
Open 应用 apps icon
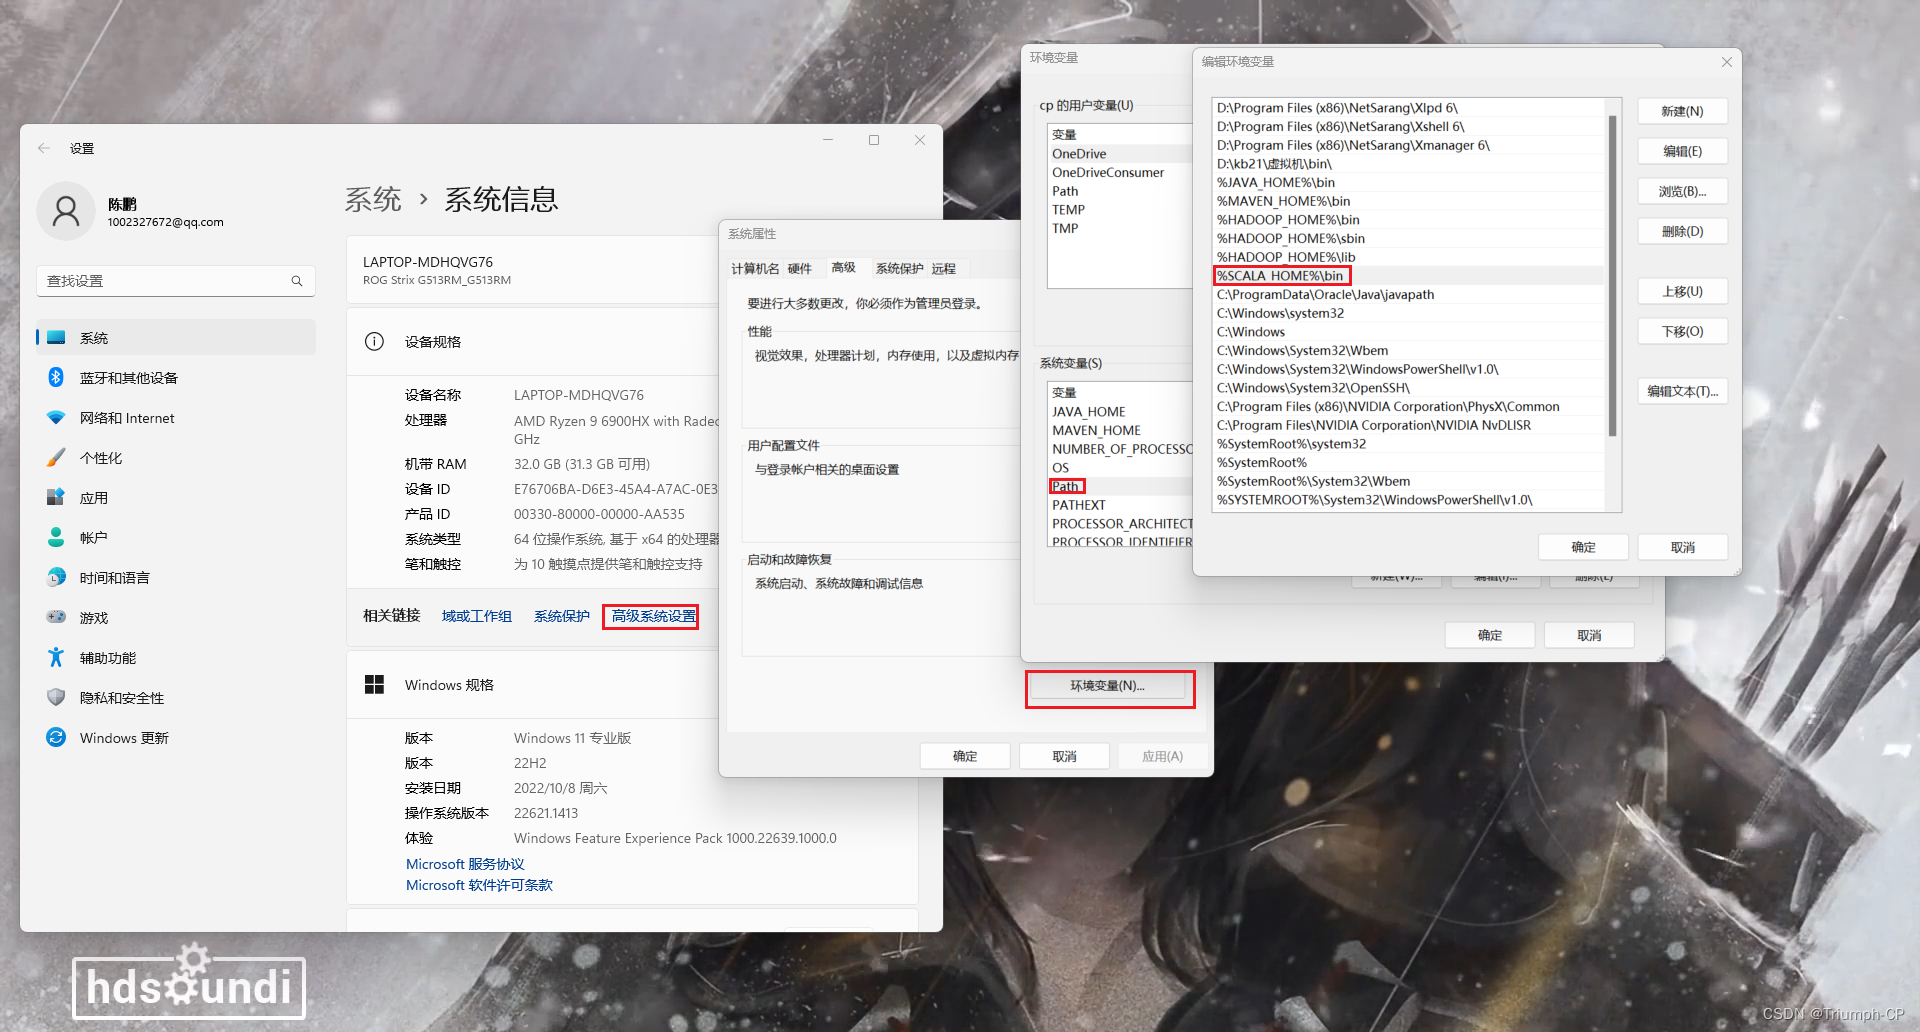[56, 497]
